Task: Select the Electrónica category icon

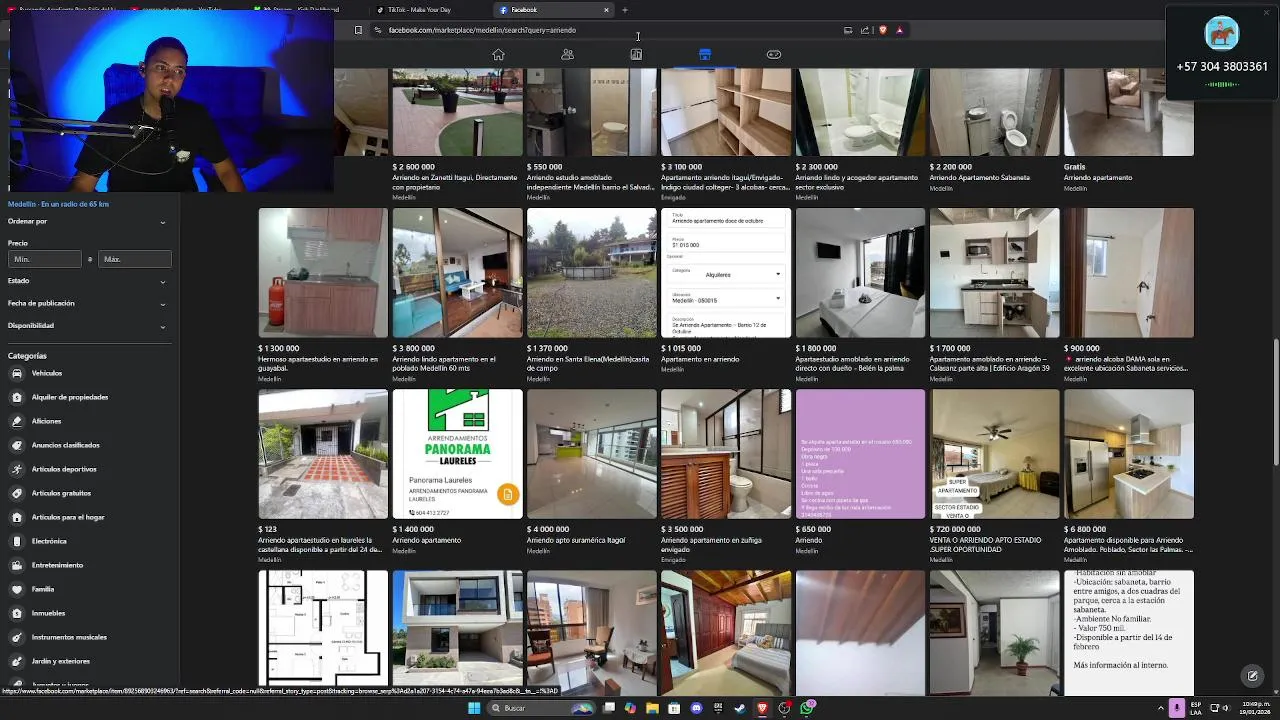Action: point(17,541)
